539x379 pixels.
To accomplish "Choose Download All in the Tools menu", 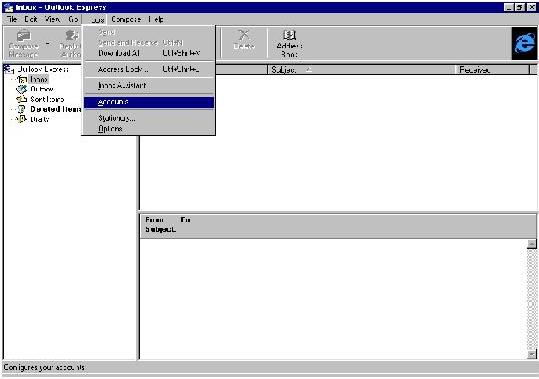I will point(148,53).
